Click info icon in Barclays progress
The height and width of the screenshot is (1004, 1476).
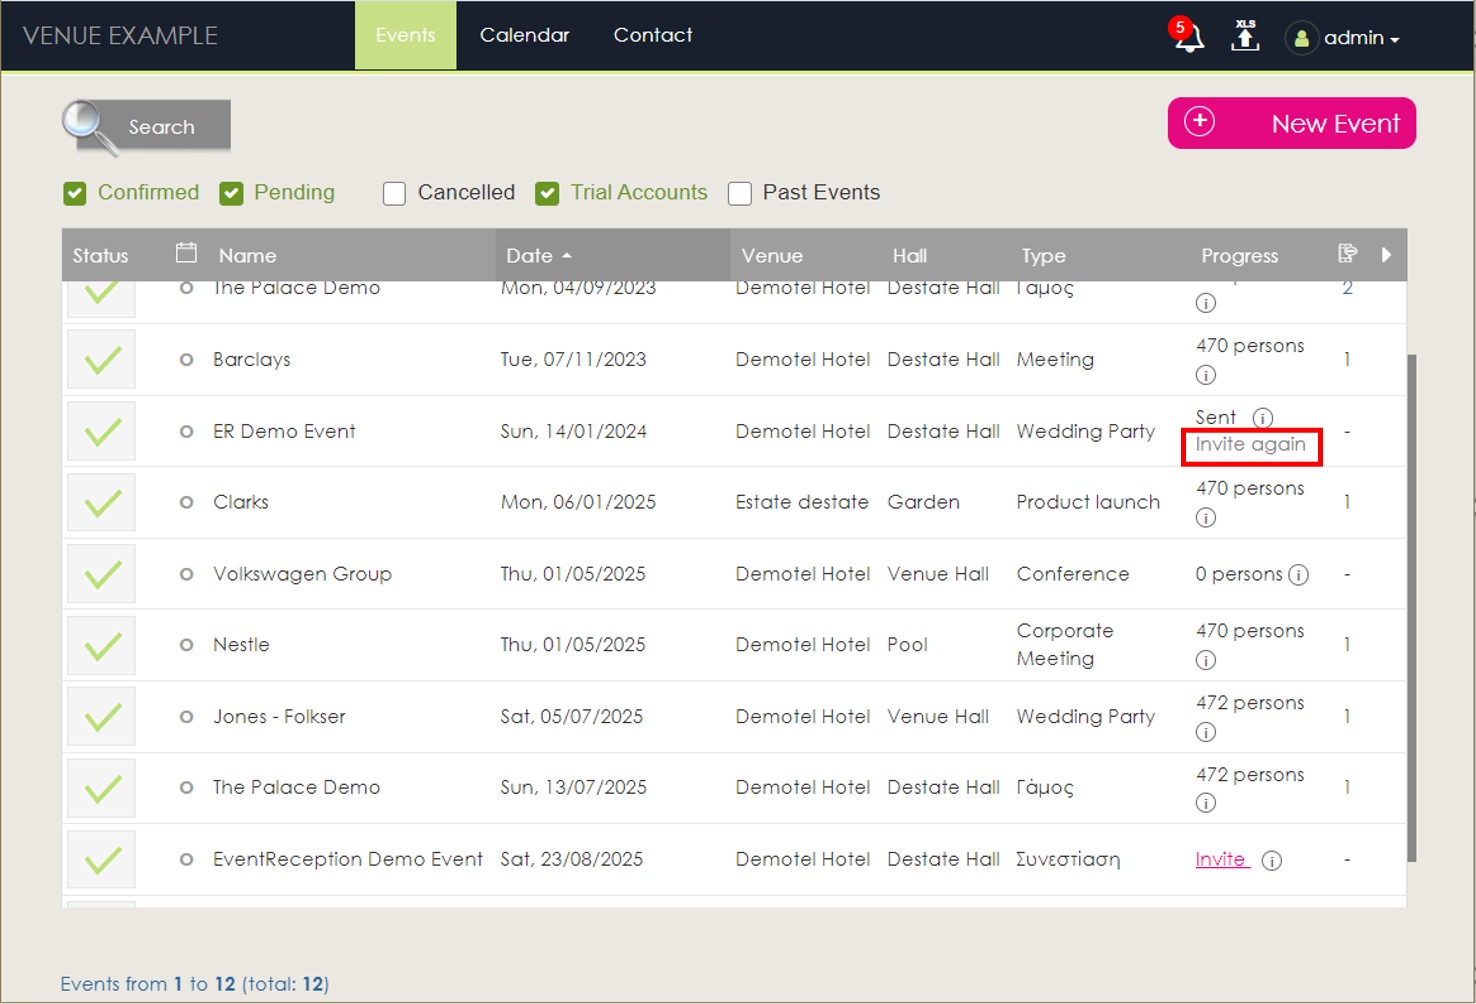(x=1206, y=375)
